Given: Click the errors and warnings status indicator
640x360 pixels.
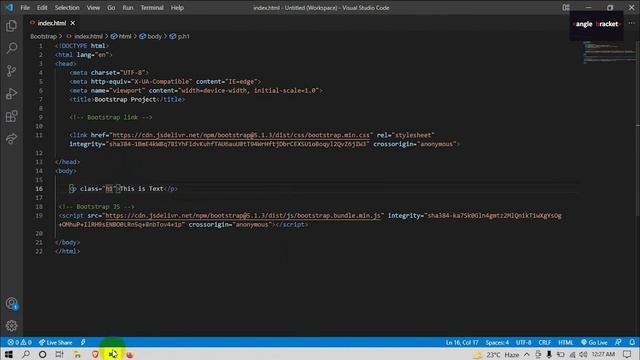Looking at the screenshot, I should [20, 342].
